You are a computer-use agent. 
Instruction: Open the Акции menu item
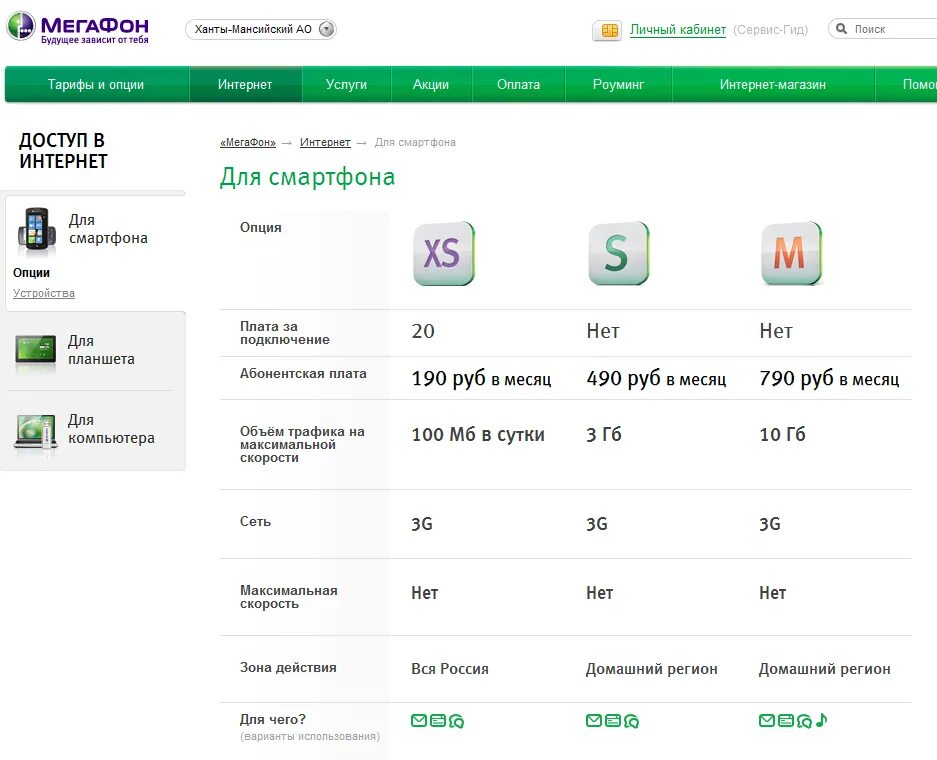point(431,84)
